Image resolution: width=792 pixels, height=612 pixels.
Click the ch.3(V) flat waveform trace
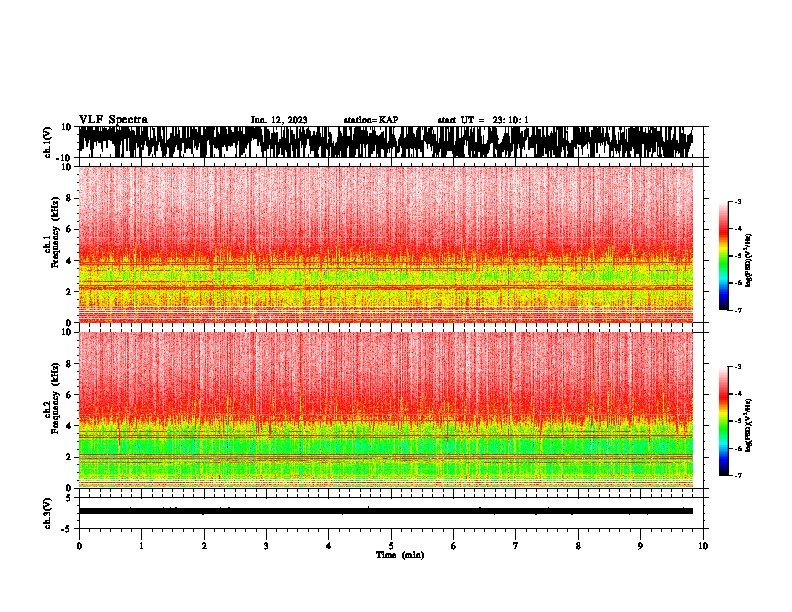(385, 511)
